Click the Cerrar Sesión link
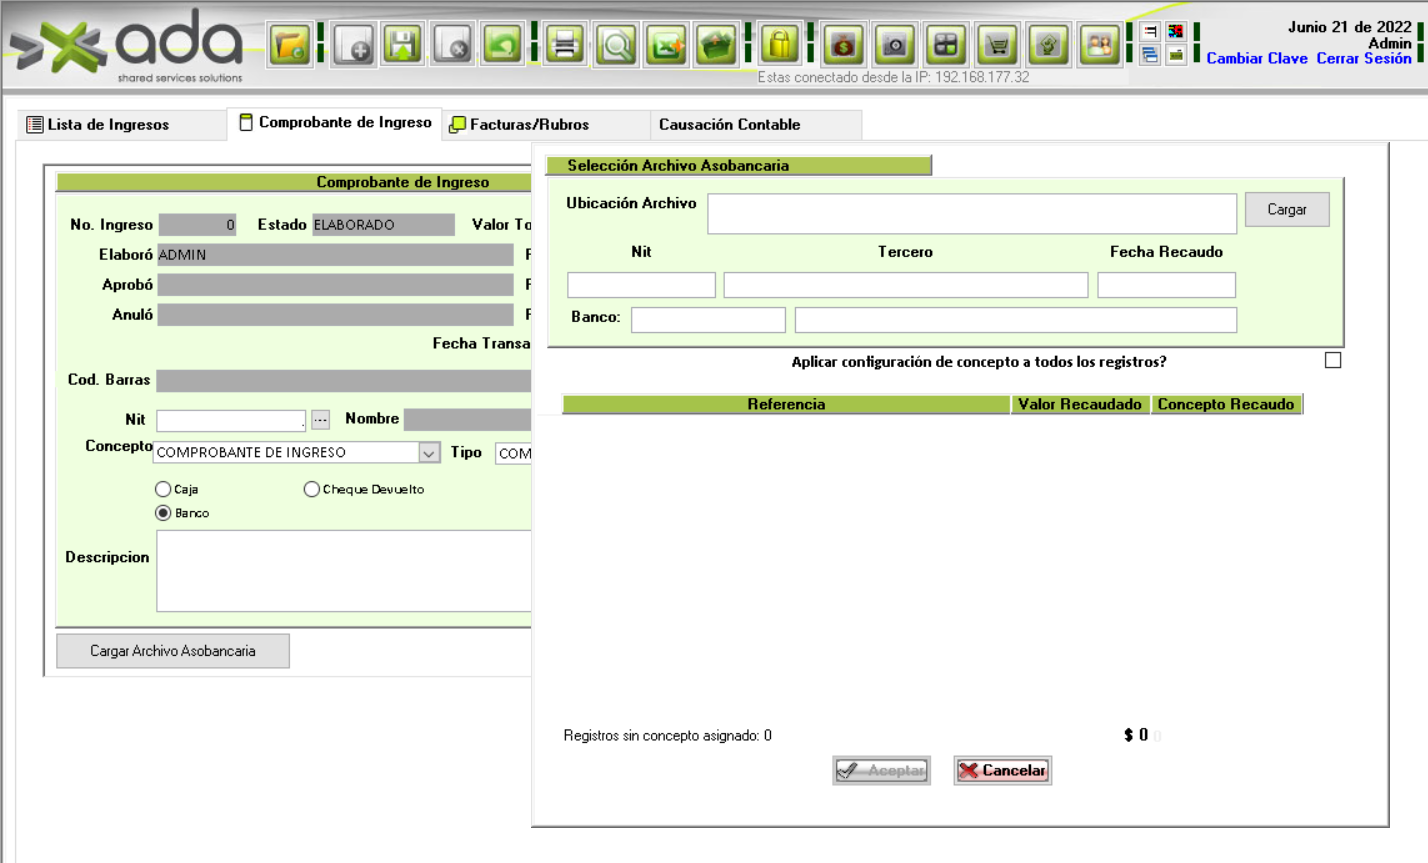The height and width of the screenshot is (863, 1428). (1363, 58)
